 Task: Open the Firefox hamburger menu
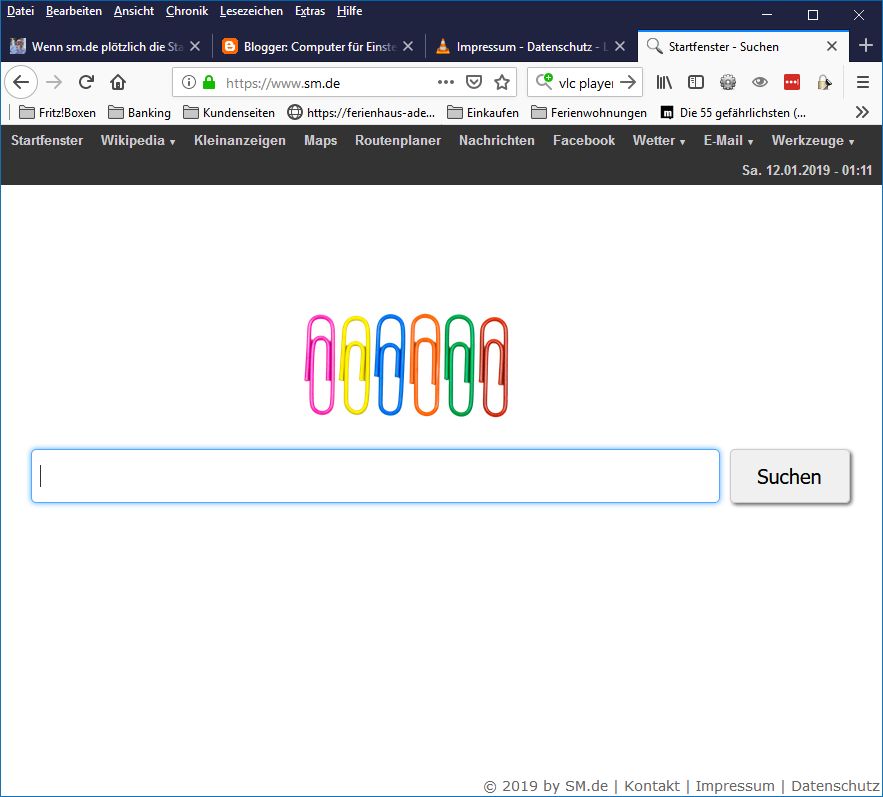coord(863,82)
